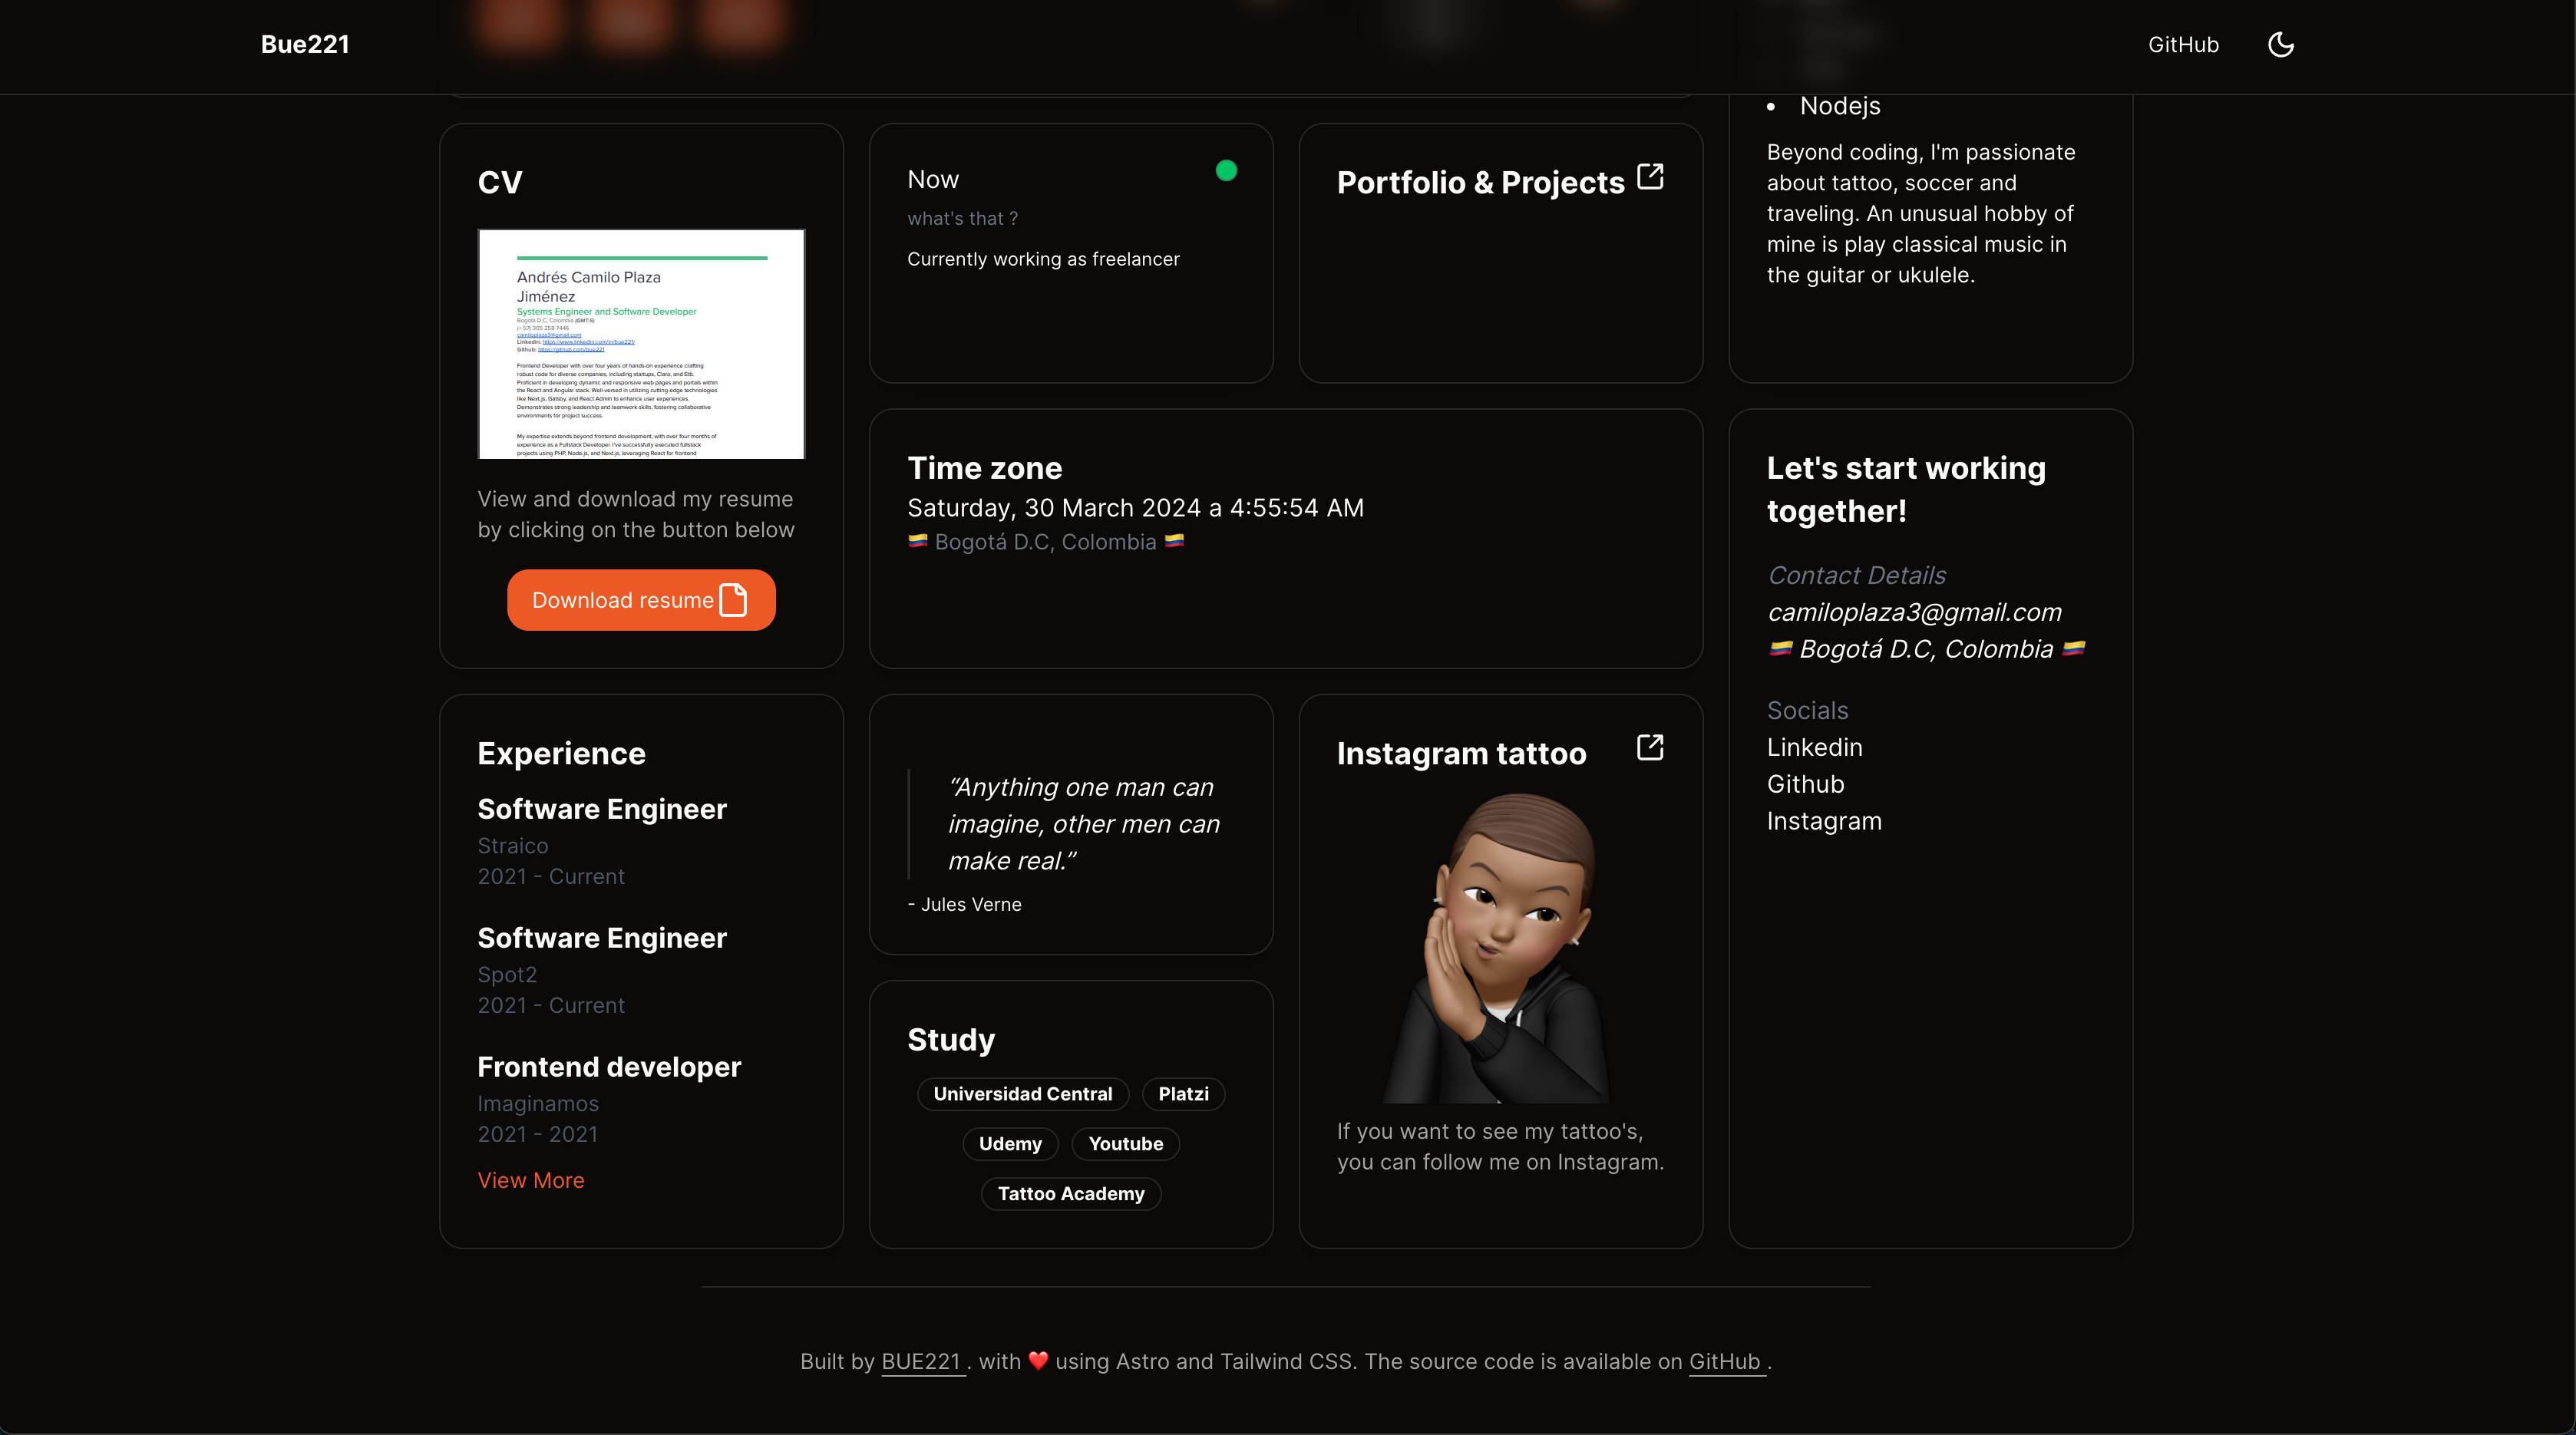Toggle dark mode moon icon
The height and width of the screenshot is (1435, 2576).
tap(2281, 44)
